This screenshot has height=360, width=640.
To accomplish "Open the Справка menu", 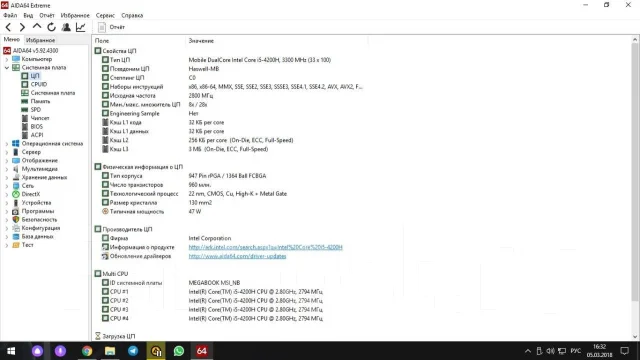I will click(132, 16).
